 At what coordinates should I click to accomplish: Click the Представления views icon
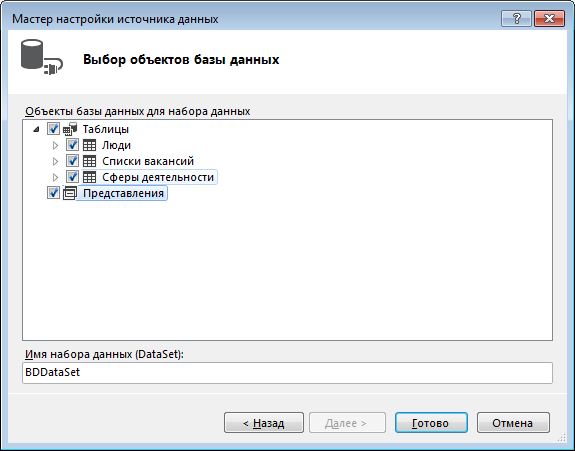[x=70, y=193]
